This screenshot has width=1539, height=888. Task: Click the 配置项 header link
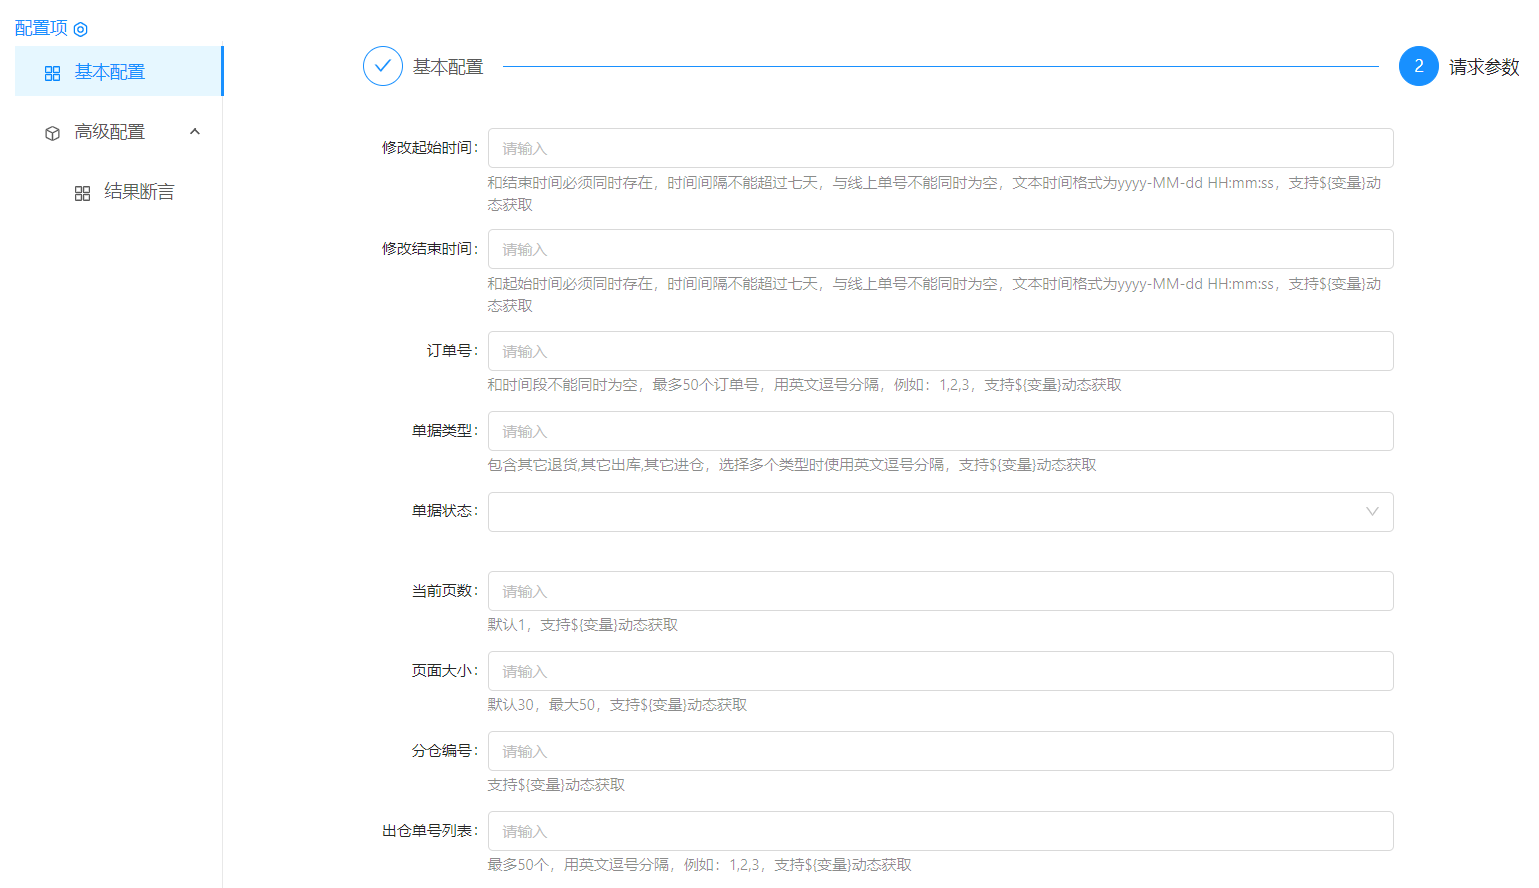(41, 28)
